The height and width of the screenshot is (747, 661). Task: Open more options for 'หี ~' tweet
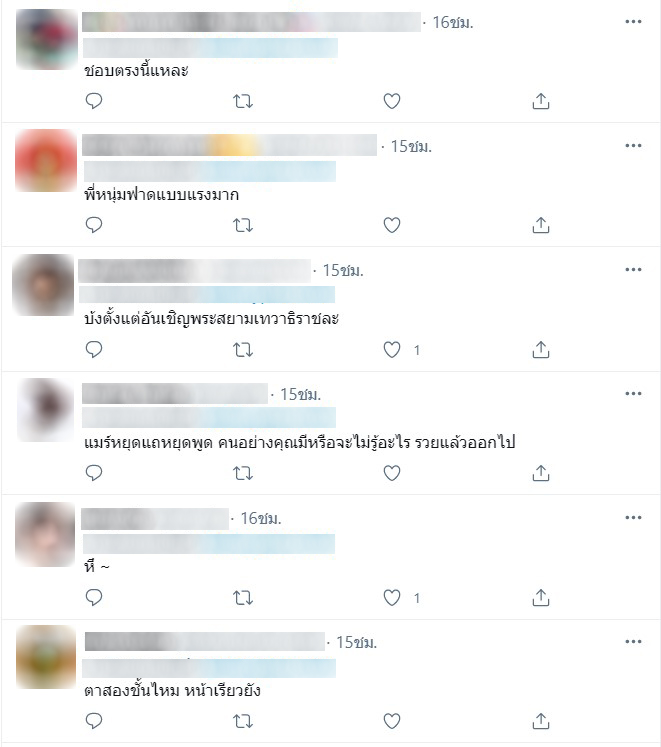(x=633, y=517)
